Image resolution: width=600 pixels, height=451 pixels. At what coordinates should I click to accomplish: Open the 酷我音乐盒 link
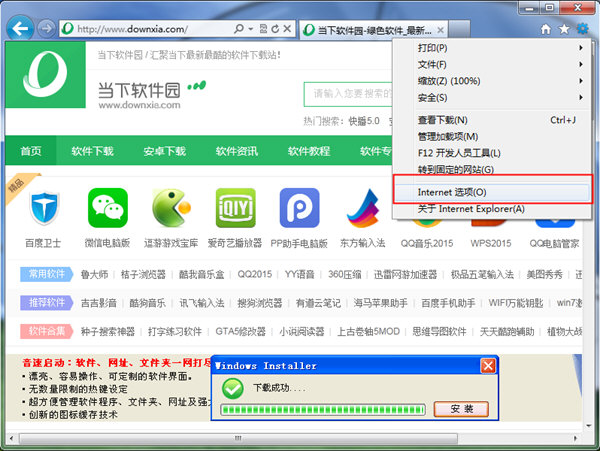click(x=201, y=274)
